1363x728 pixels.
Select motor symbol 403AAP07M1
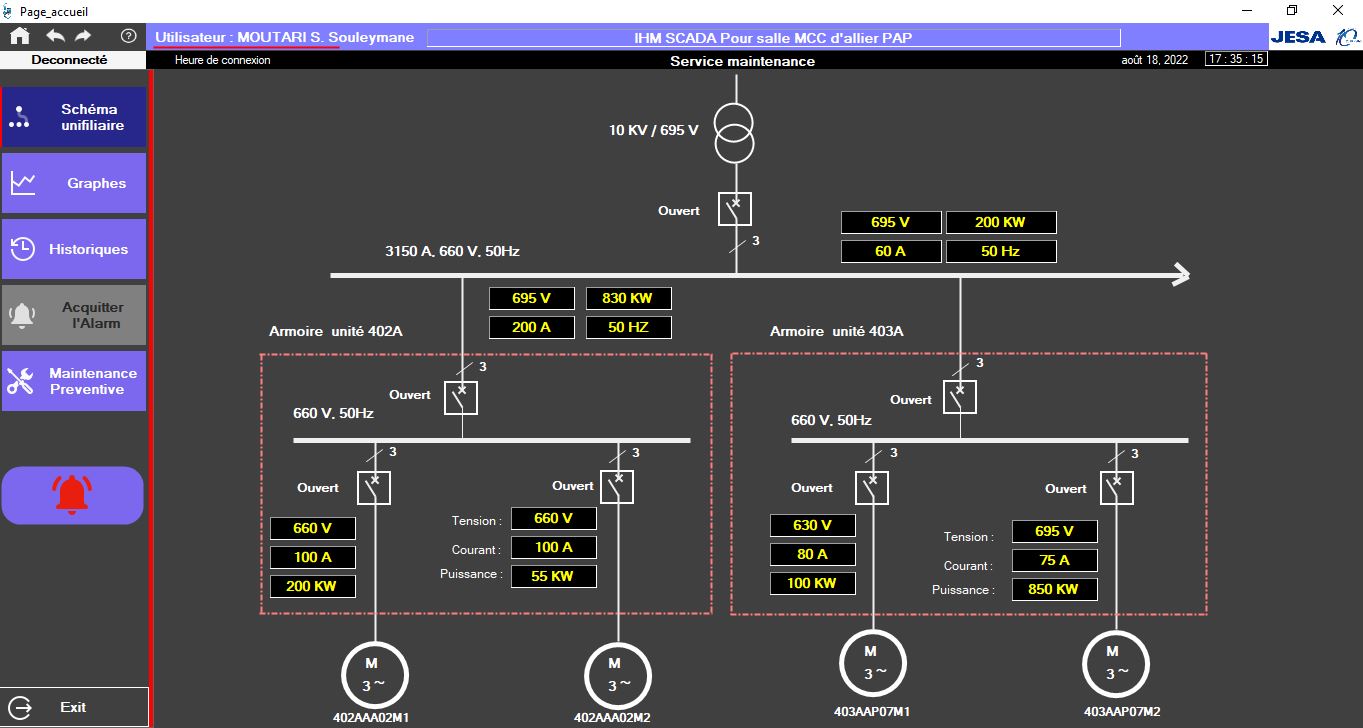873,665
